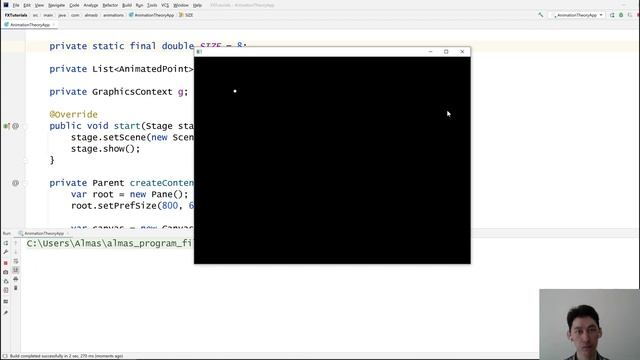Toggle scroll to end in console

click(16, 270)
